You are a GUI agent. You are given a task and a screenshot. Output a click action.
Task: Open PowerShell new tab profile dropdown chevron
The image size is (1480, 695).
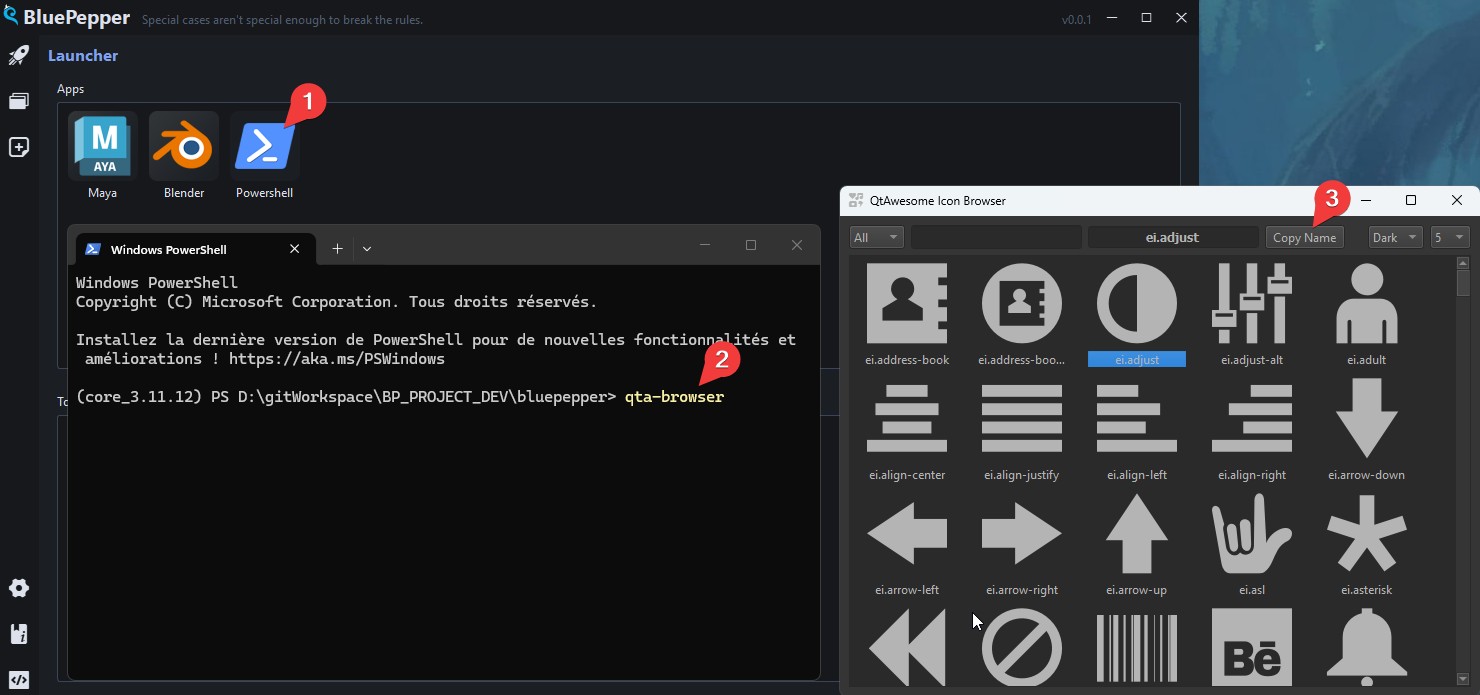(367, 249)
